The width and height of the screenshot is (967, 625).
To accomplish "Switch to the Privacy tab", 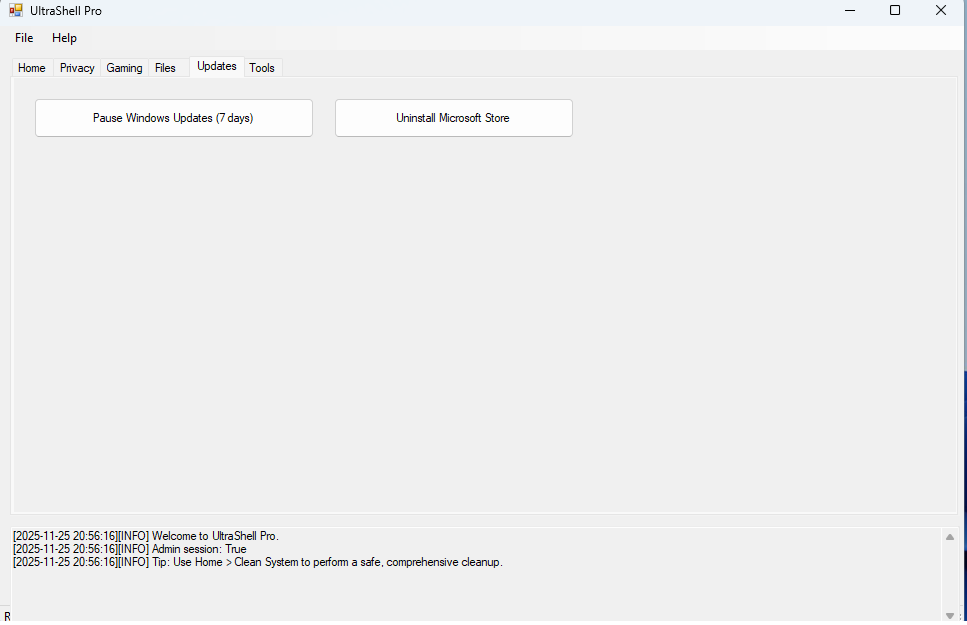I will click(77, 68).
